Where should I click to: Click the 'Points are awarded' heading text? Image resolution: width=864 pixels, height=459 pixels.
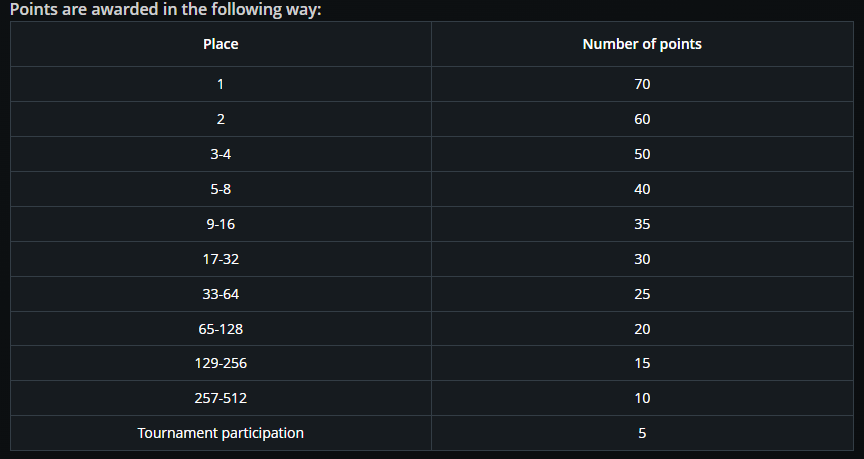click(165, 9)
